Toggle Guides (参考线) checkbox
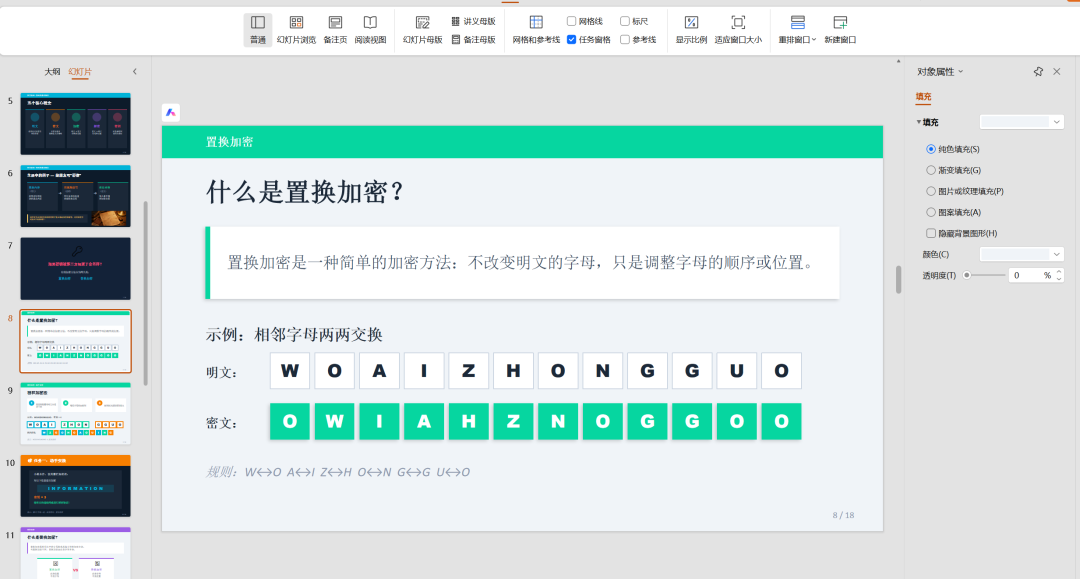Image resolution: width=1080 pixels, height=579 pixels. coord(625,40)
